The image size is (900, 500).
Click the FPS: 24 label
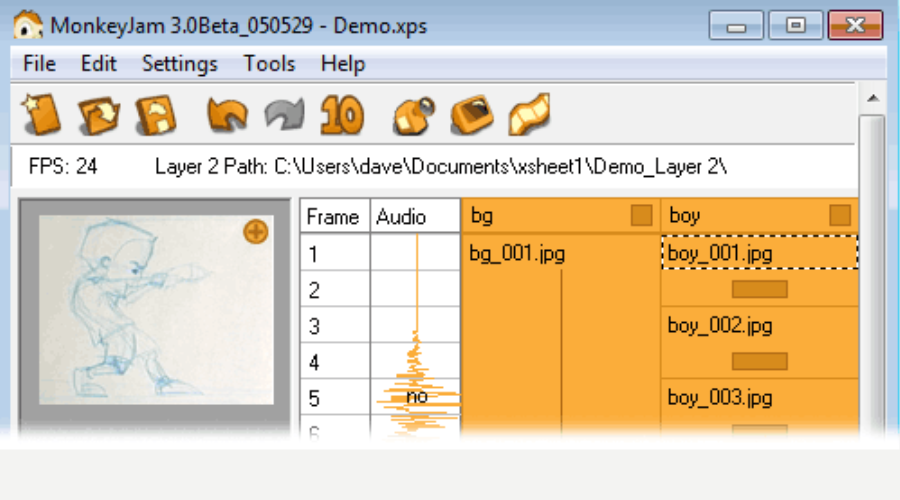click(63, 166)
